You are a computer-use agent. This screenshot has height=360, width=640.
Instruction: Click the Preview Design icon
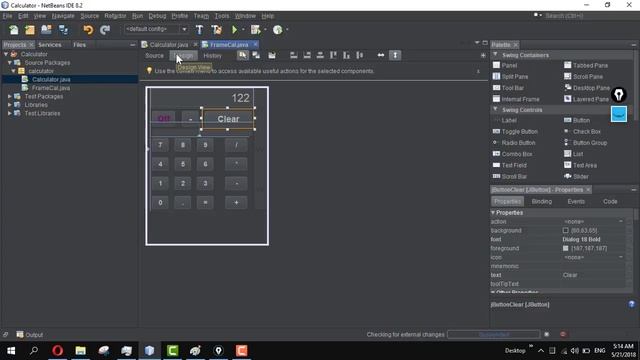(272, 55)
